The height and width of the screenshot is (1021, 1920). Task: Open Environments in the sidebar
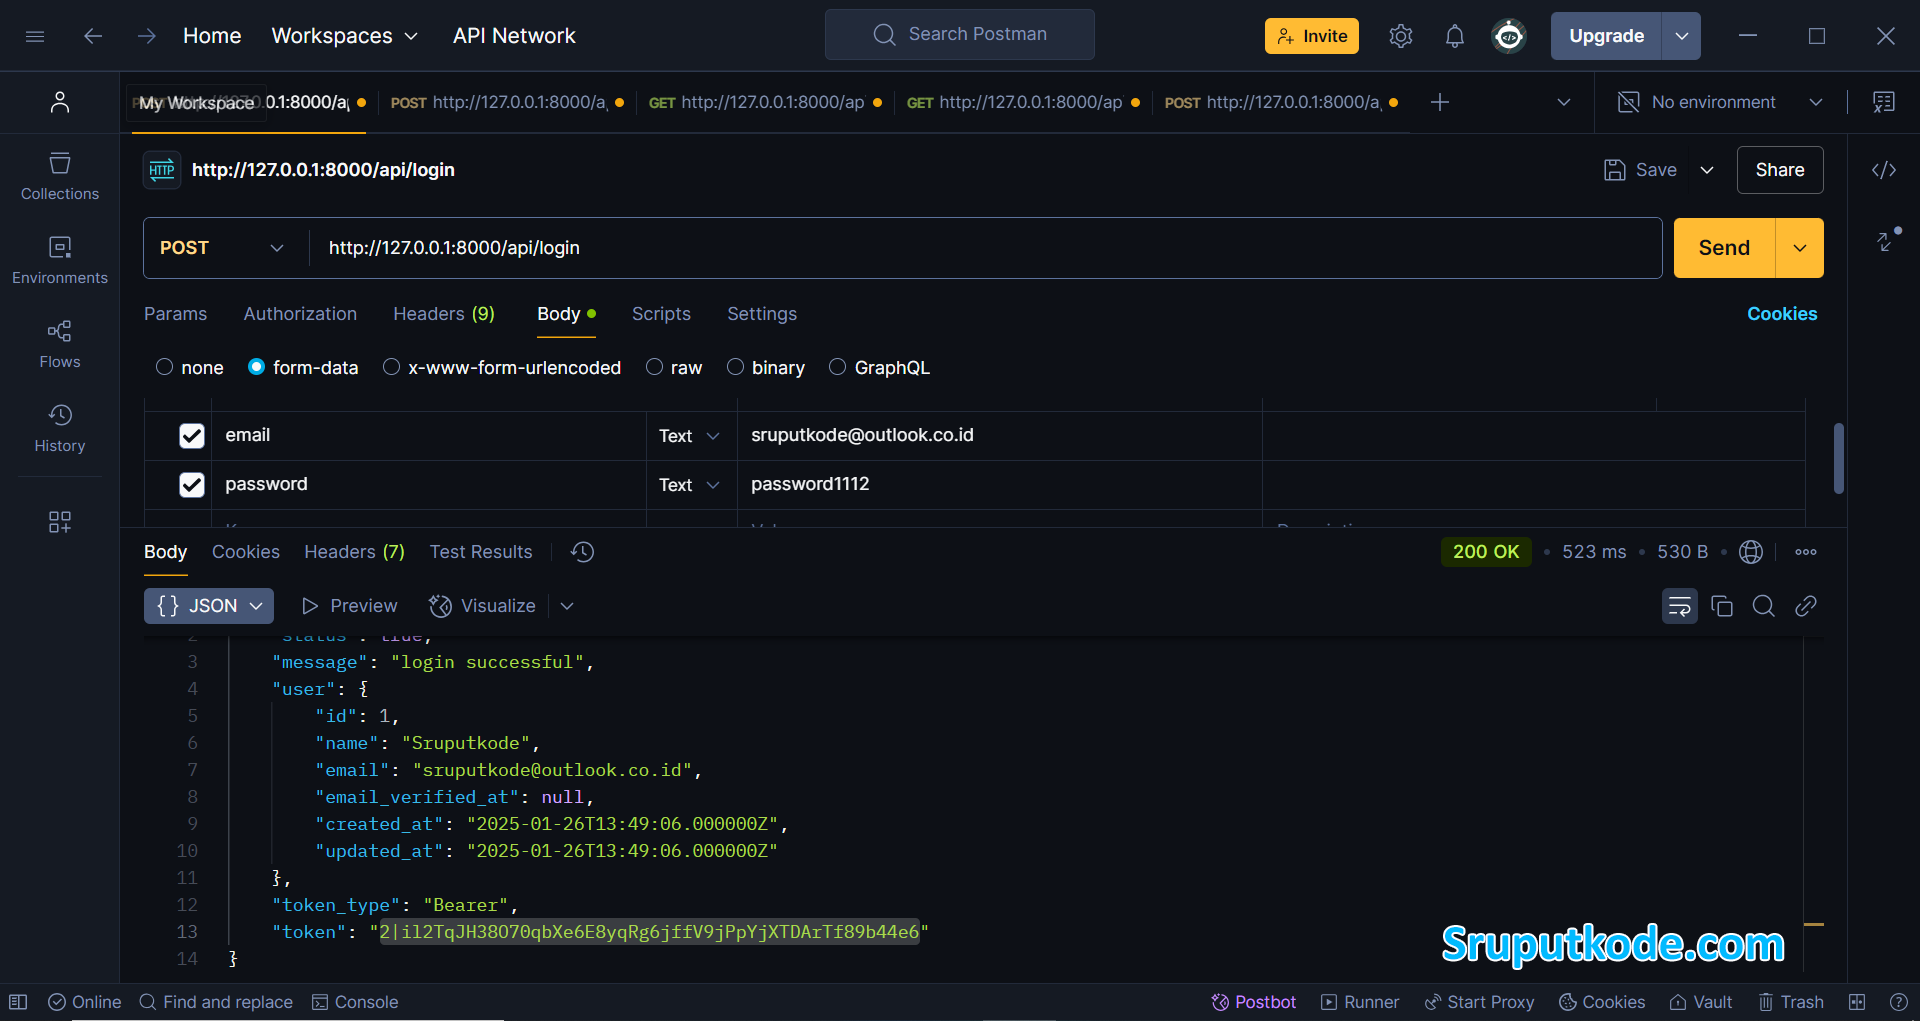[60, 261]
